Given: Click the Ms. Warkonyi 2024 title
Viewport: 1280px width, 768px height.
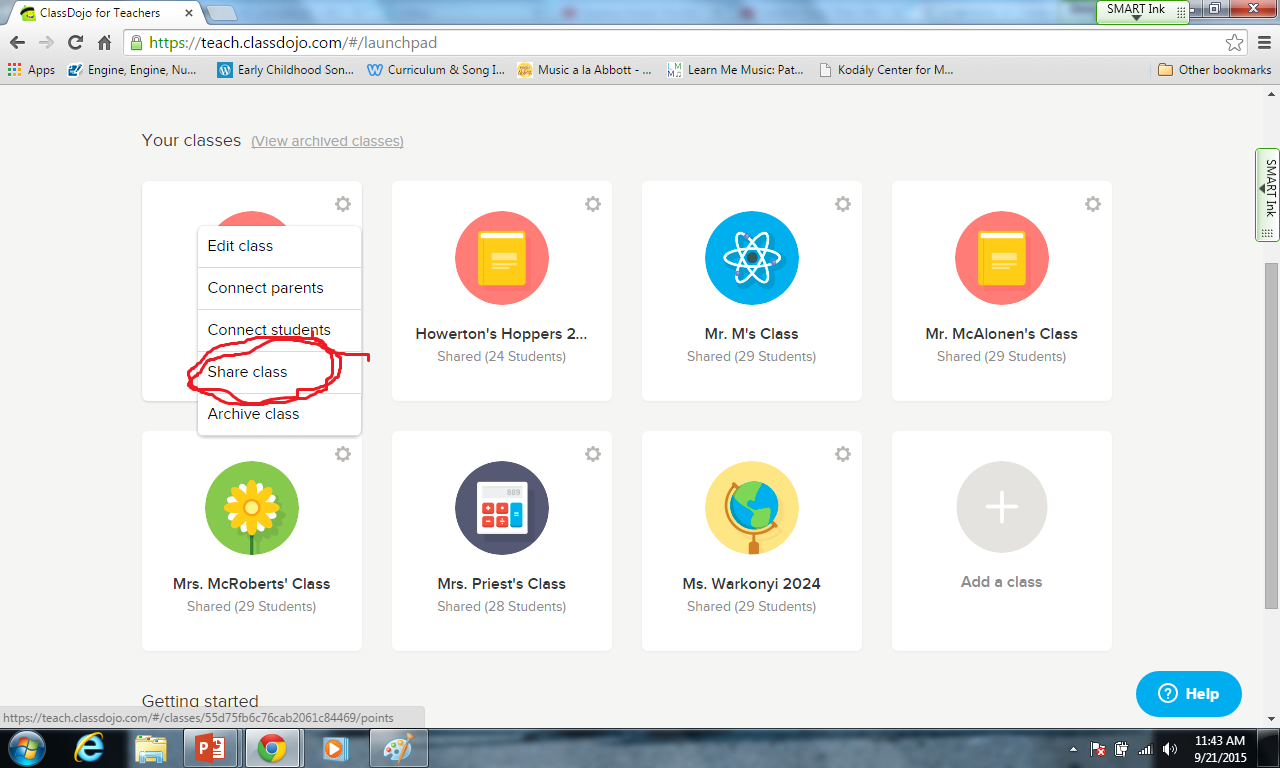Looking at the screenshot, I should pyautogui.click(x=752, y=584).
